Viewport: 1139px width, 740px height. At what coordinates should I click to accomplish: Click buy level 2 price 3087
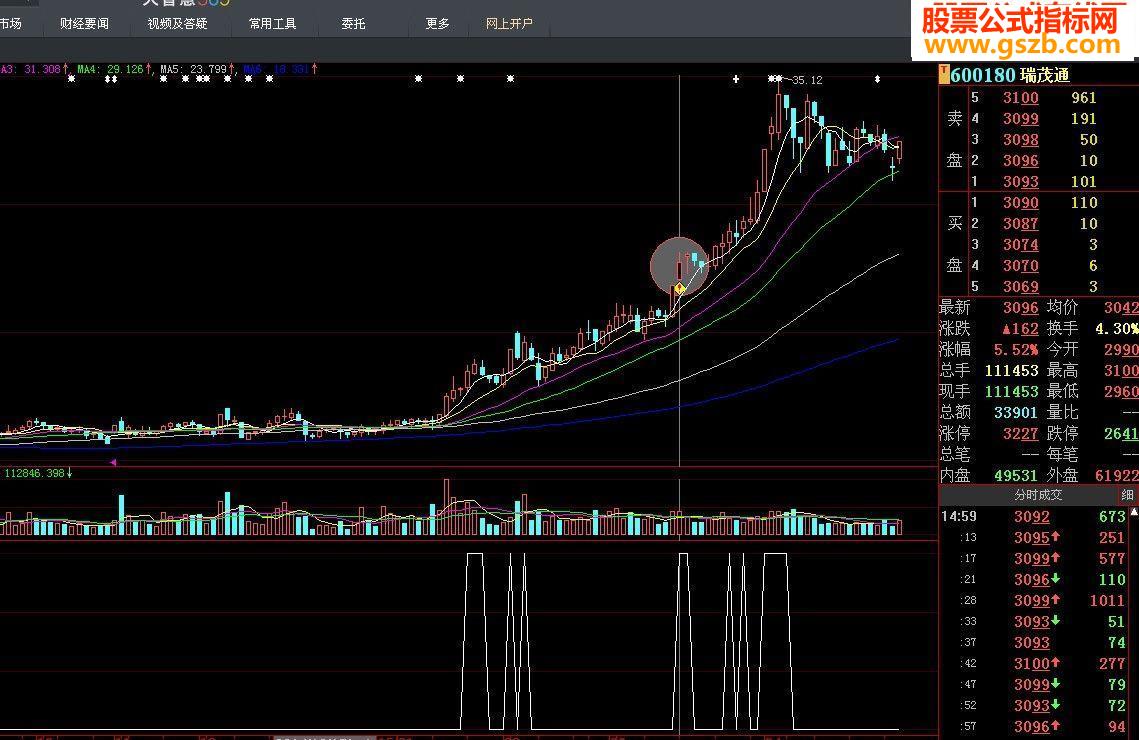point(1021,224)
